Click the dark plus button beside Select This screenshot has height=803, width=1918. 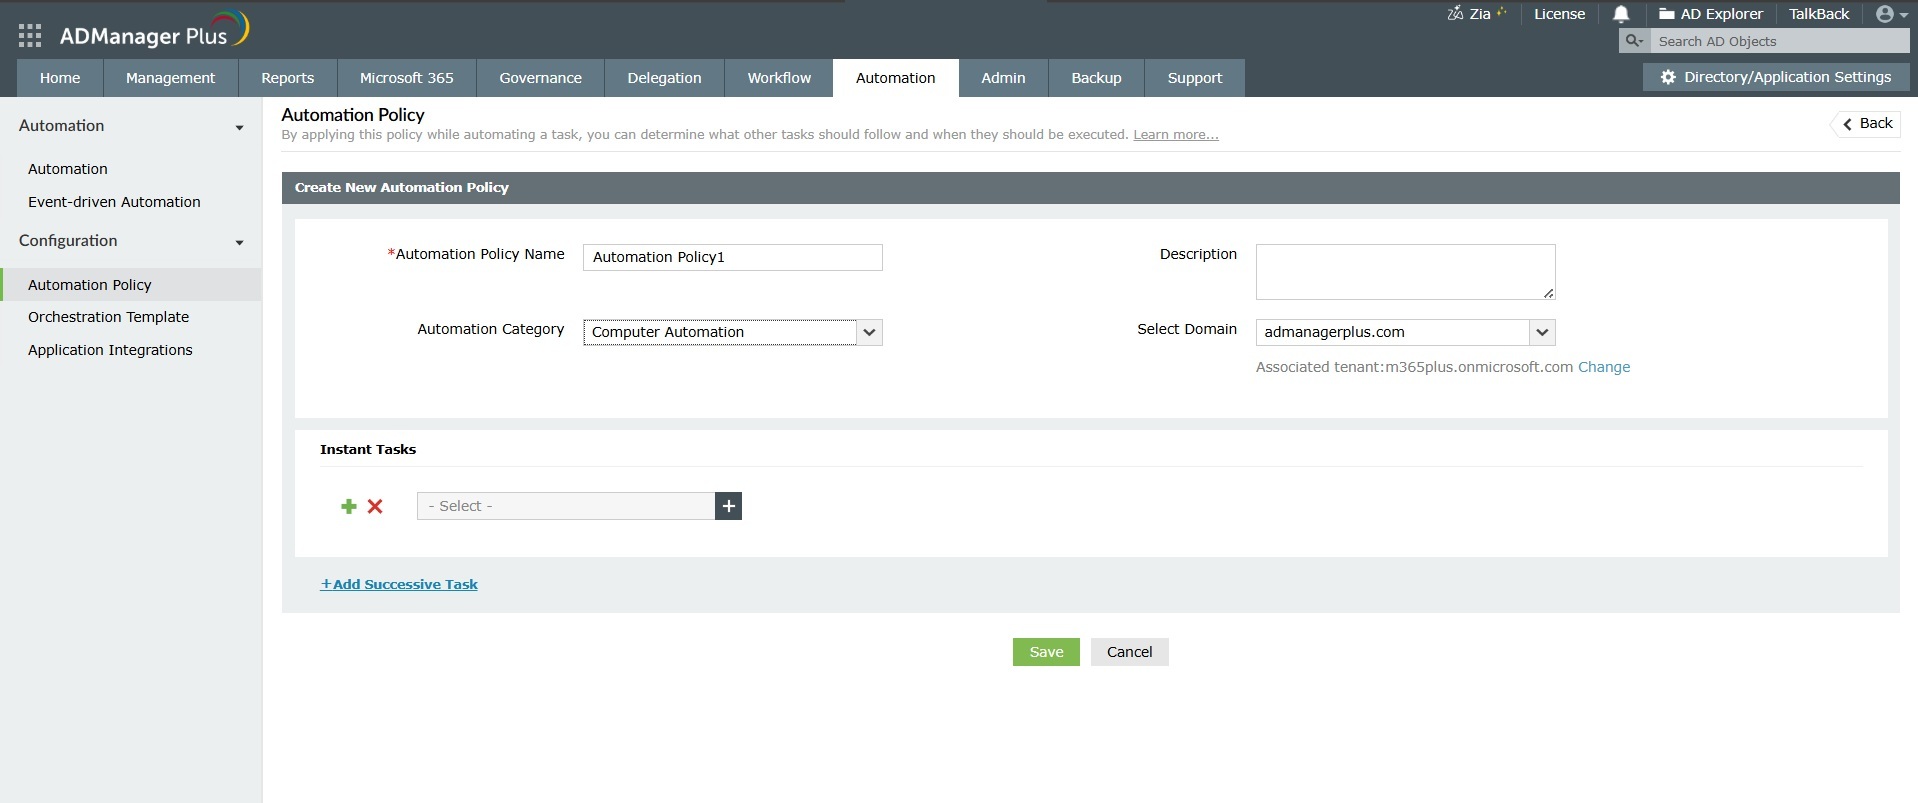click(729, 506)
